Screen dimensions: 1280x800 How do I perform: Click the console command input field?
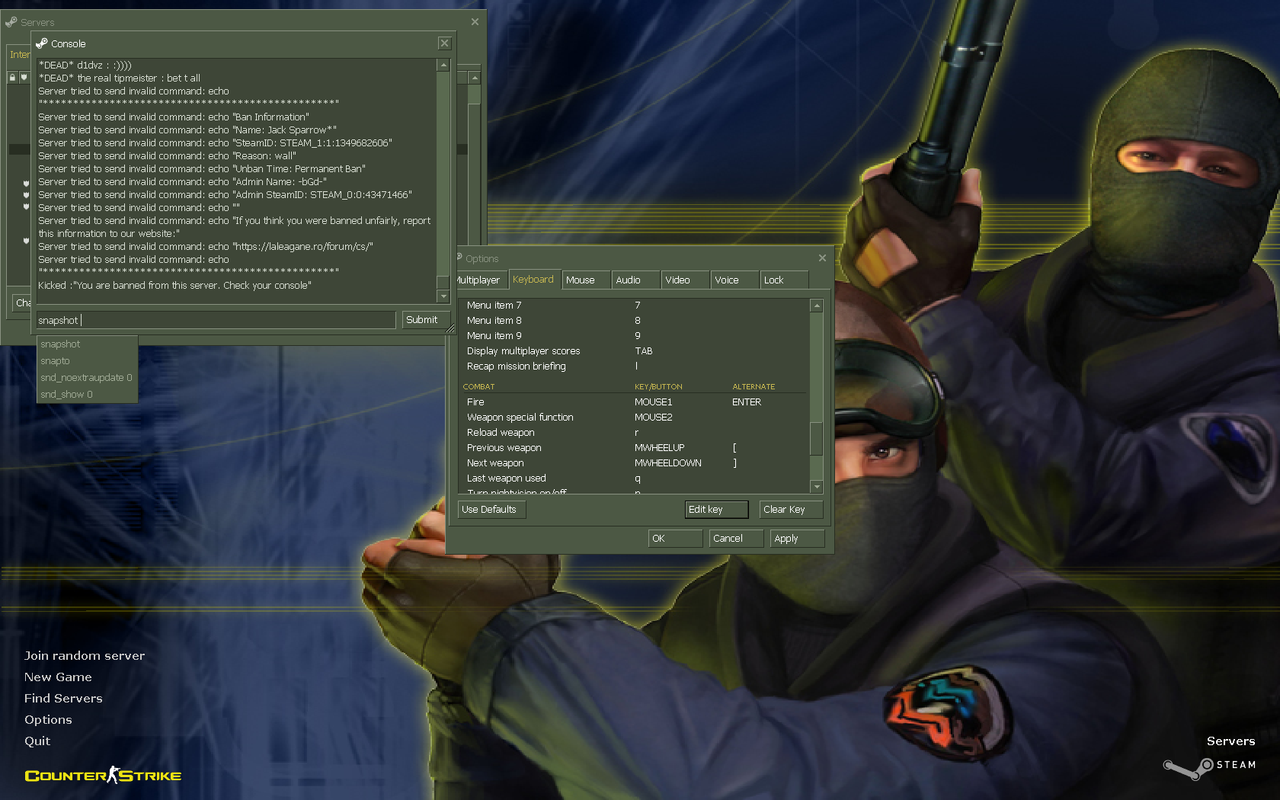click(216, 320)
